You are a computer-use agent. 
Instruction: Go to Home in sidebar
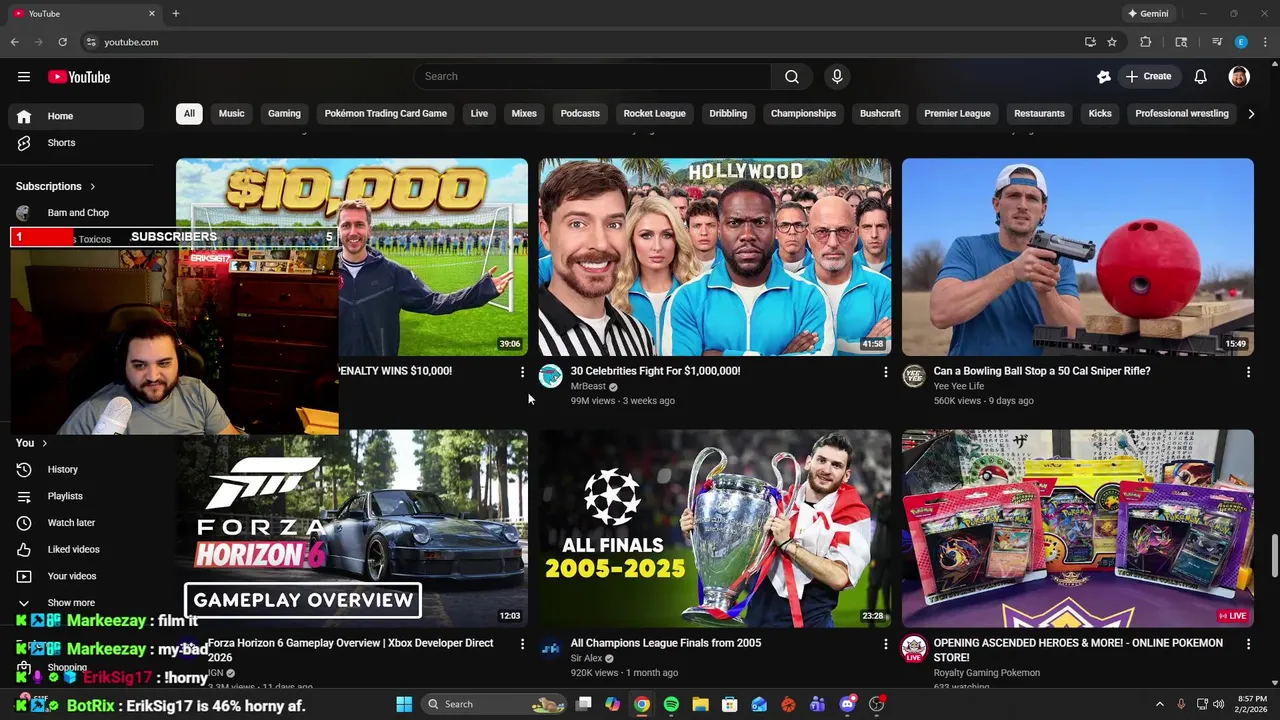click(x=76, y=116)
